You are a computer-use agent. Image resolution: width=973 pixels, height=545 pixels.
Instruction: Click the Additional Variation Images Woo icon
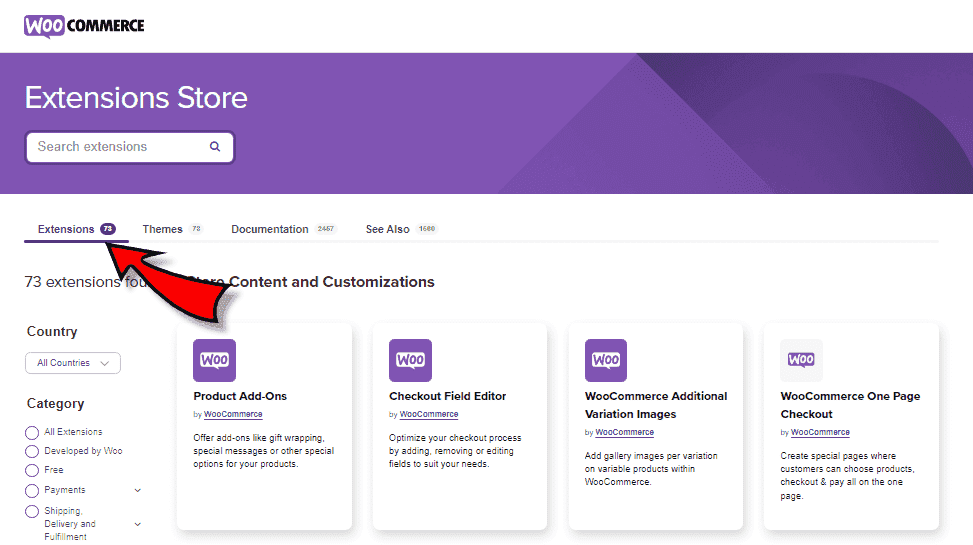click(606, 360)
